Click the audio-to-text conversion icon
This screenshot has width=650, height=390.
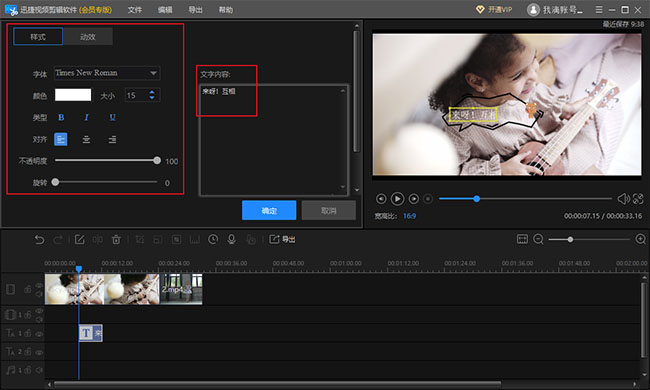point(250,240)
